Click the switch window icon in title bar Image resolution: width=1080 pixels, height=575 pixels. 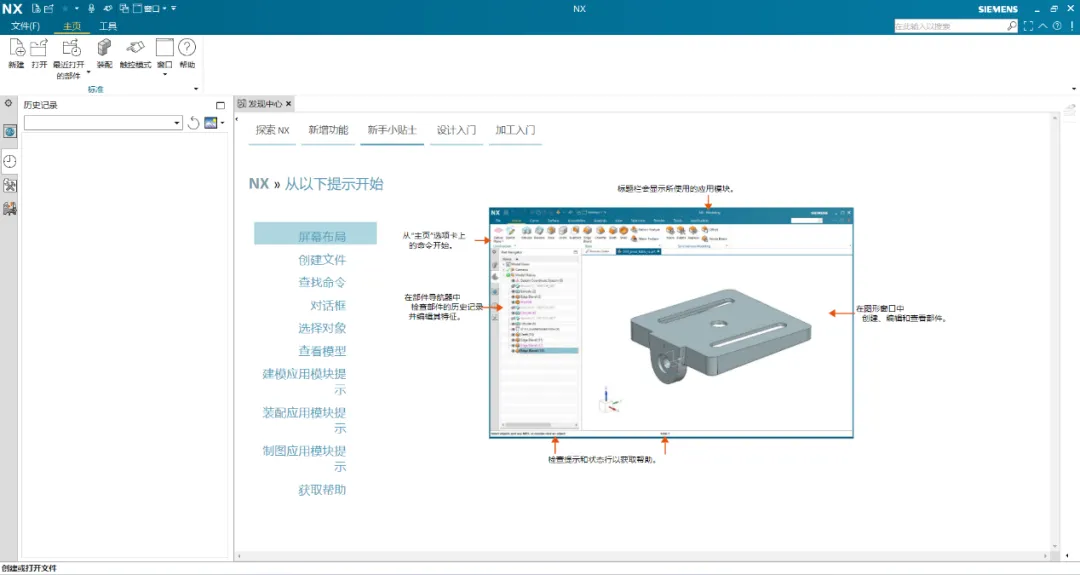(124, 9)
